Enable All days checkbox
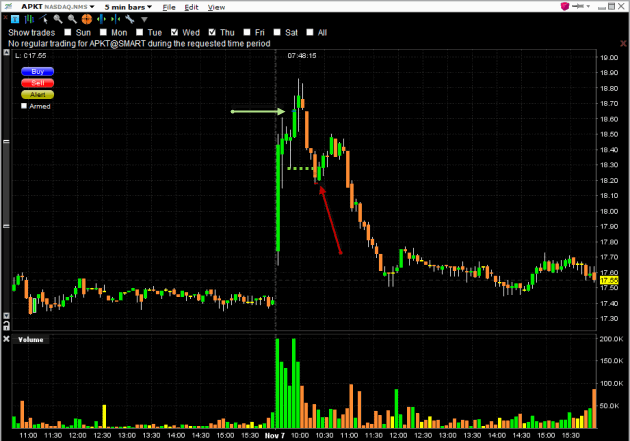This screenshot has height=441, width=630. click(310, 32)
